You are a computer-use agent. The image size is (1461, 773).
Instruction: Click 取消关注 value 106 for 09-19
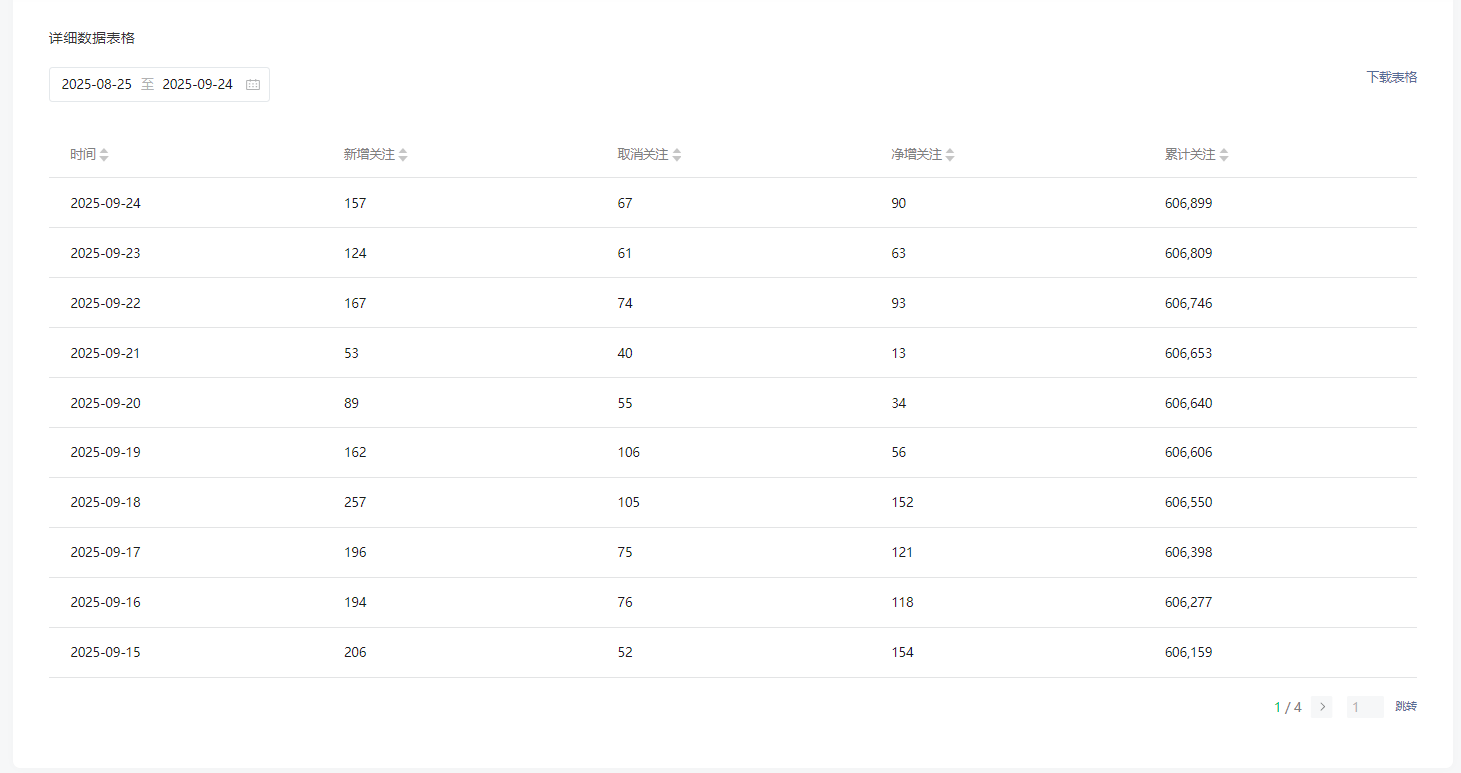coord(628,452)
